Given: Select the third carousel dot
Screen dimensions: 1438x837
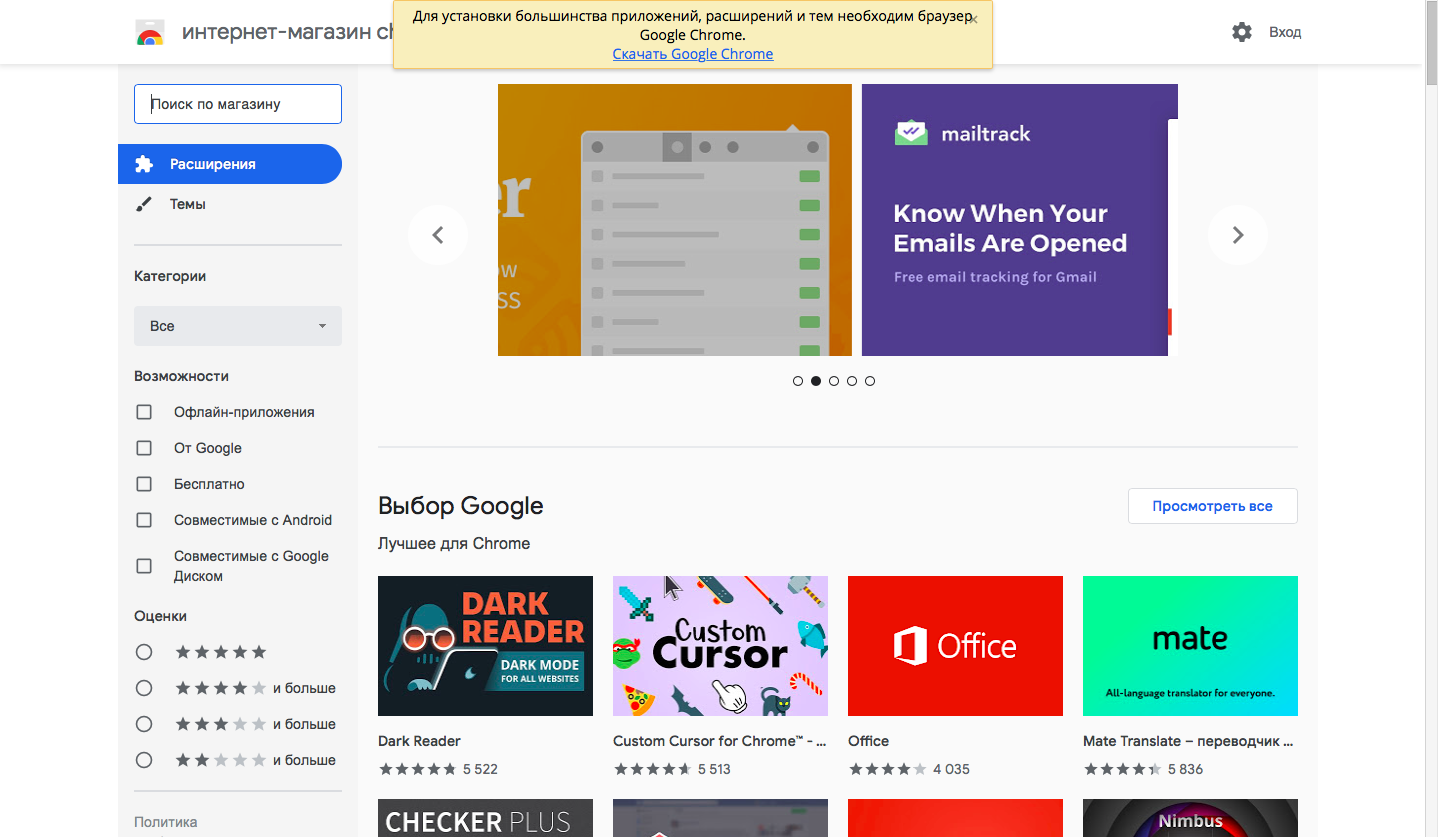Looking at the screenshot, I should [834, 381].
